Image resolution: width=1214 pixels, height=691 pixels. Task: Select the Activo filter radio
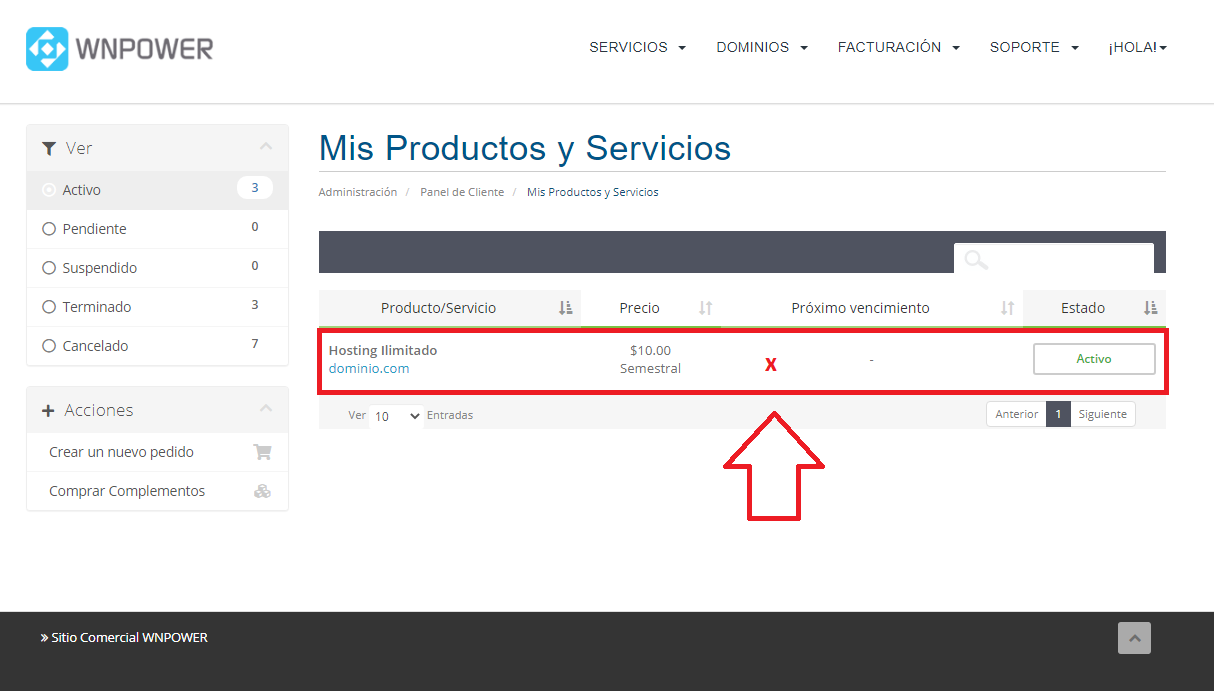[x=49, y=190]
